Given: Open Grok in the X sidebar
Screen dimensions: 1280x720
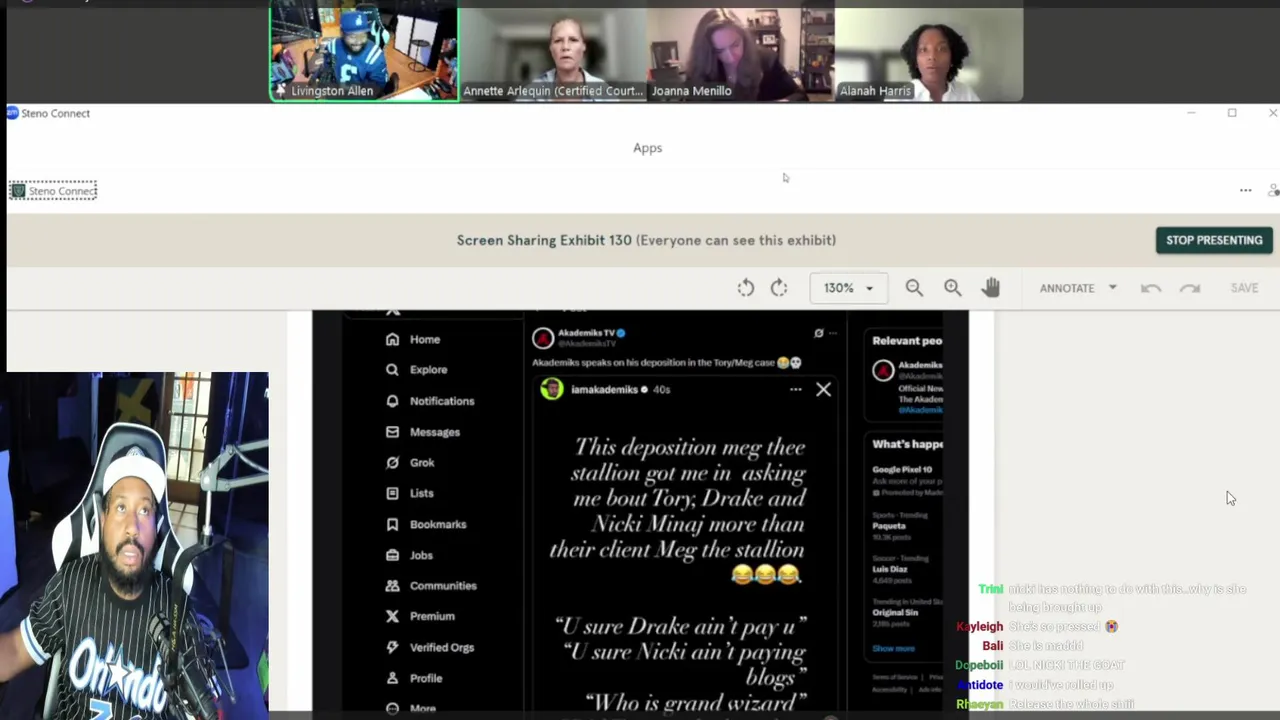Looking at the screenshot, I should coord(410,463).
